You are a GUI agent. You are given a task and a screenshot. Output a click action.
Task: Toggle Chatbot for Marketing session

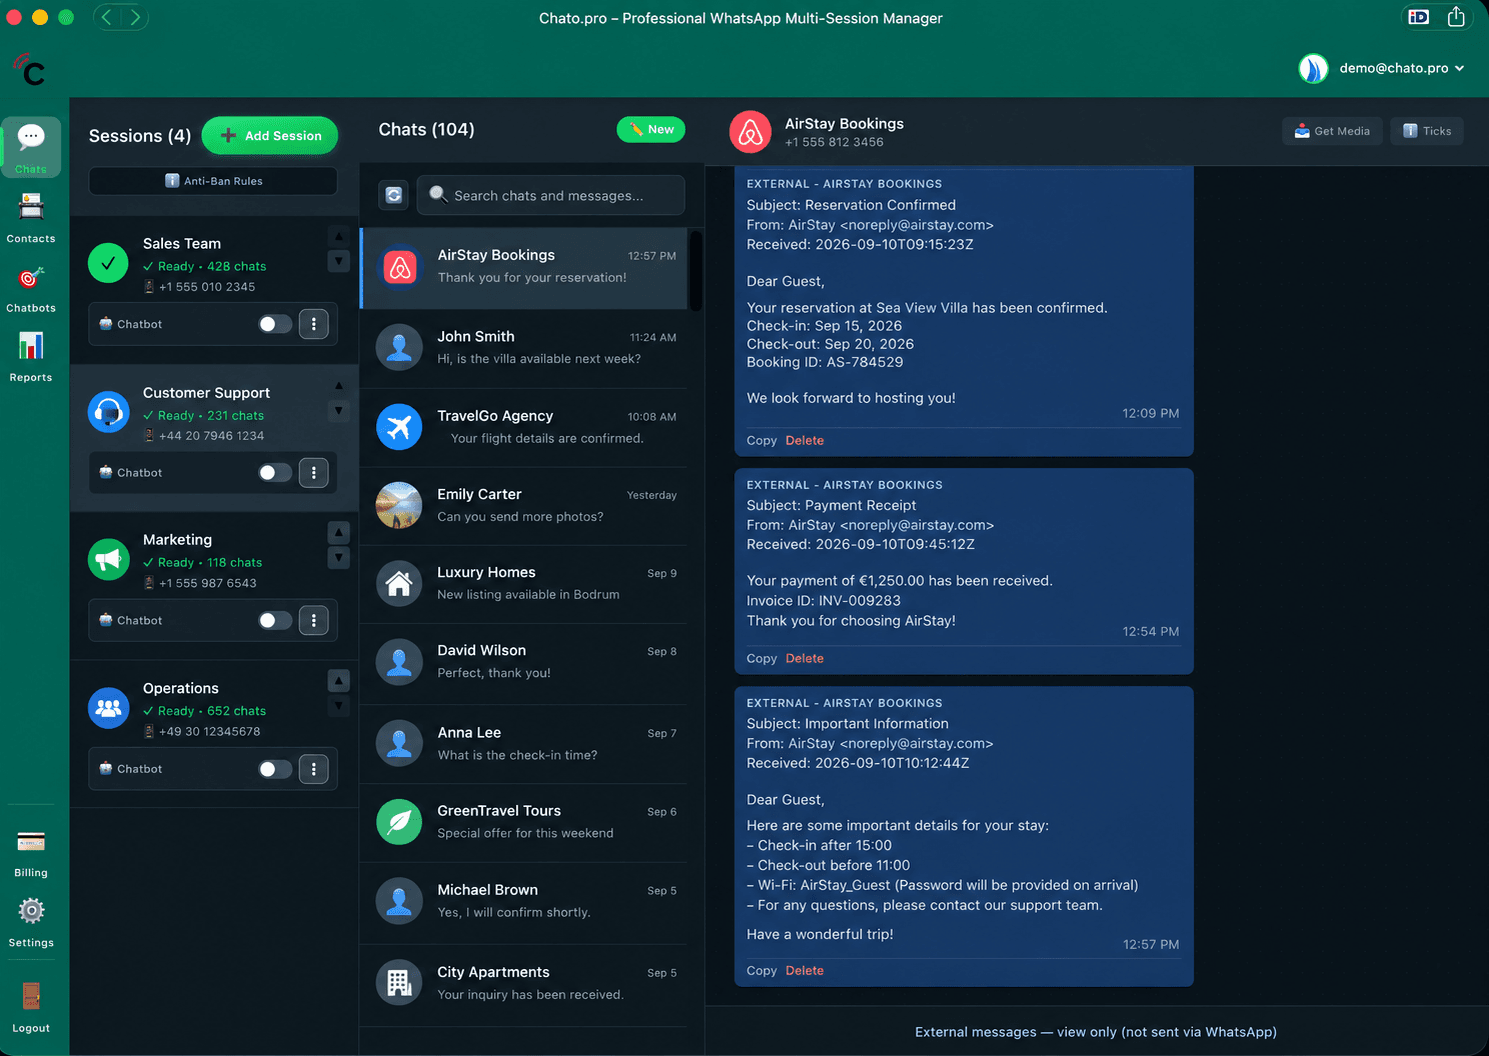click(x=275, y=621)
